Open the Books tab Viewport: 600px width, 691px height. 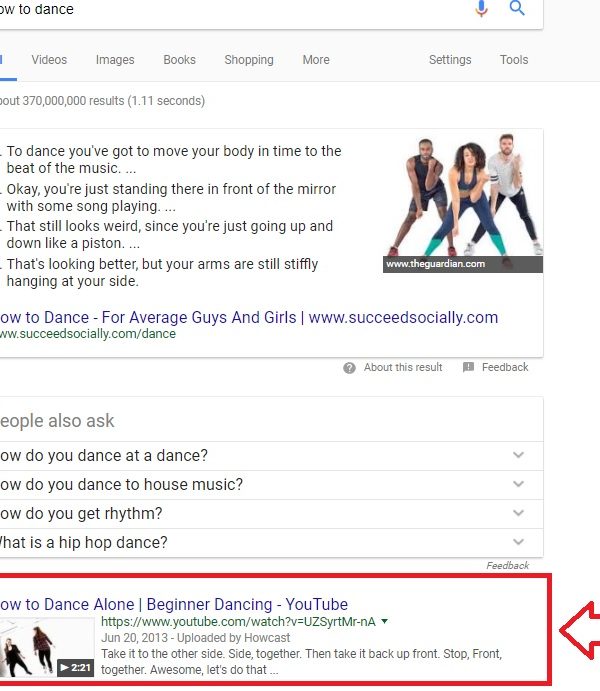coord(179,59)
